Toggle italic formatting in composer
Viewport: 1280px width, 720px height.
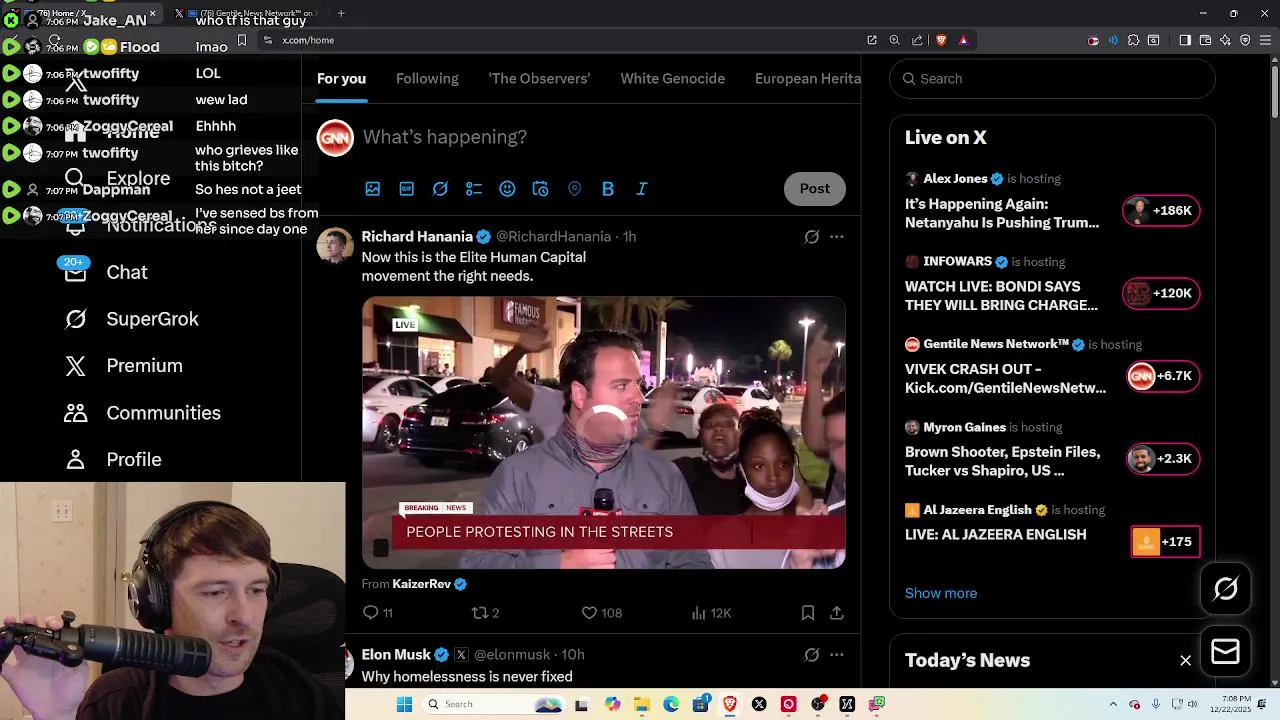pos(642,189)
